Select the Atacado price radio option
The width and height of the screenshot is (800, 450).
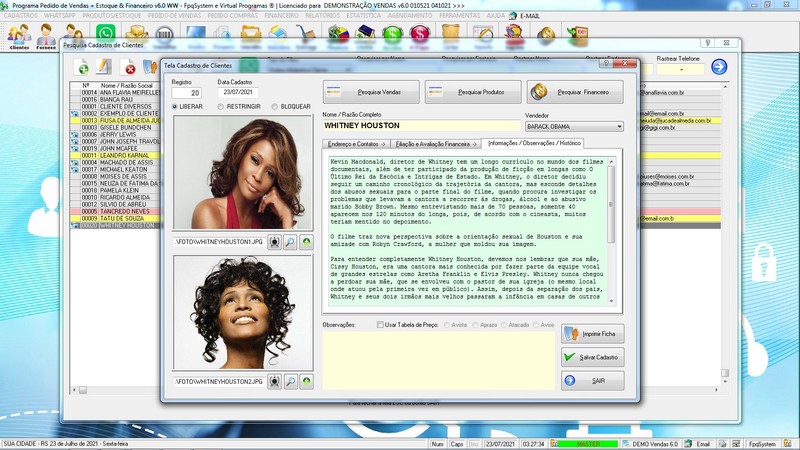coord(504,324)
